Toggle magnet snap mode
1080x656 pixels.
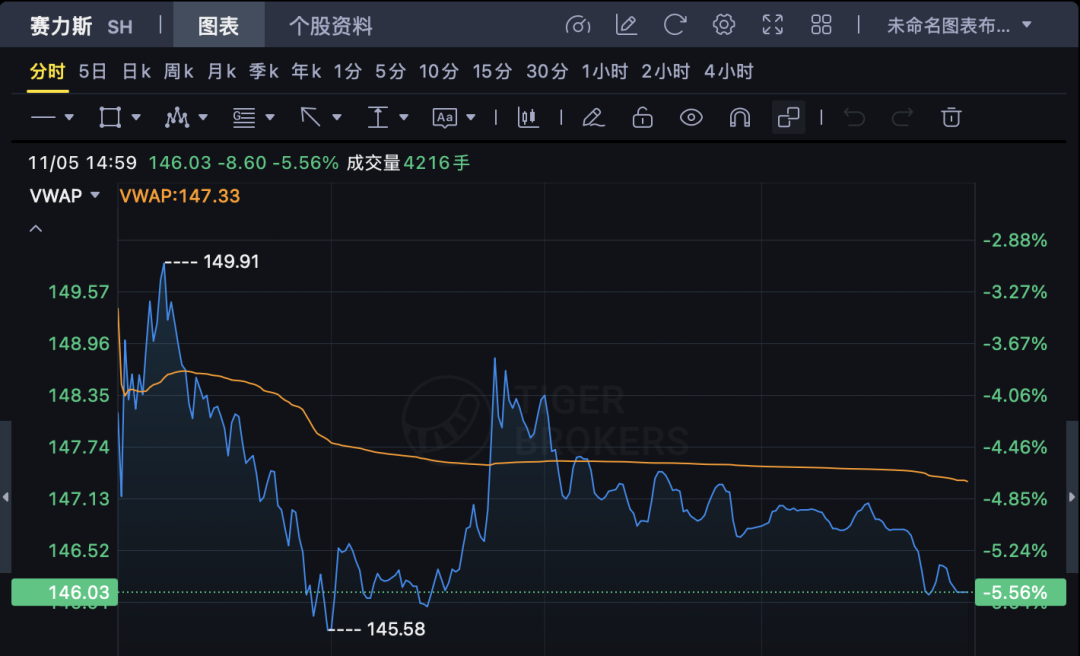[740, 118]
